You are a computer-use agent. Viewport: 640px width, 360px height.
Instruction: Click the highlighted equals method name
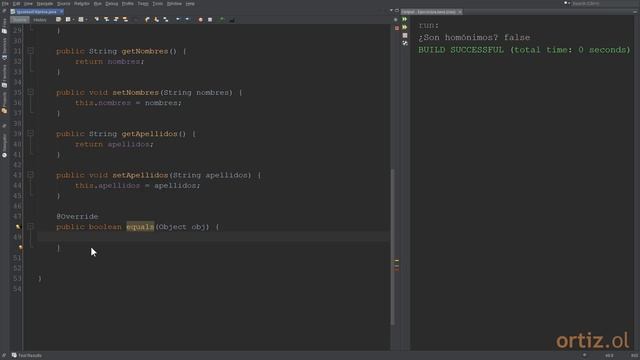click(140, 227)
